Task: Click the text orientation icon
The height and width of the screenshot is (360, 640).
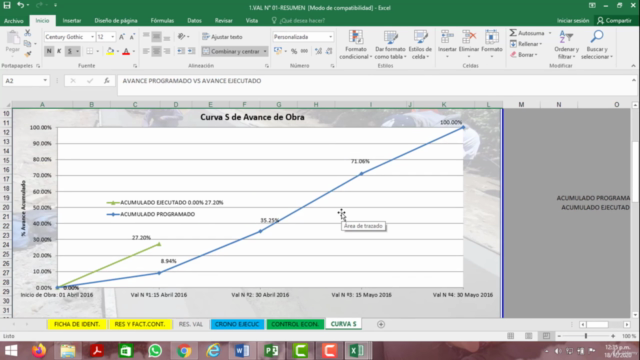Action: 182,37
